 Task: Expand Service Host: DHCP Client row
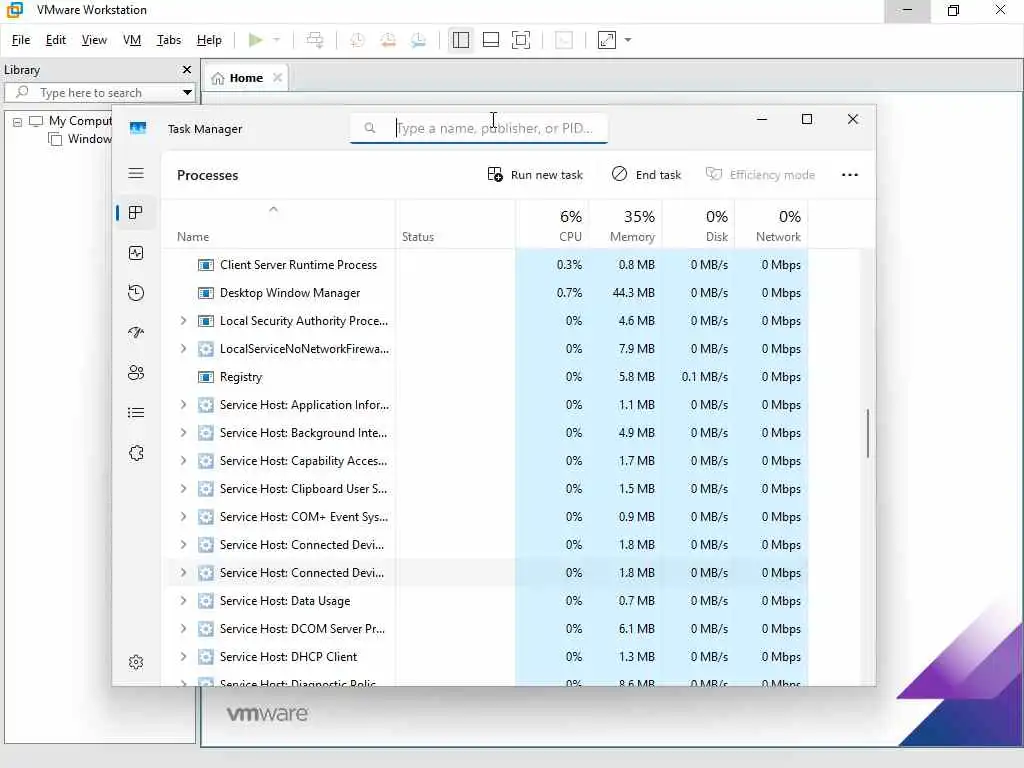pyautogui.click(x=183, y=656)
